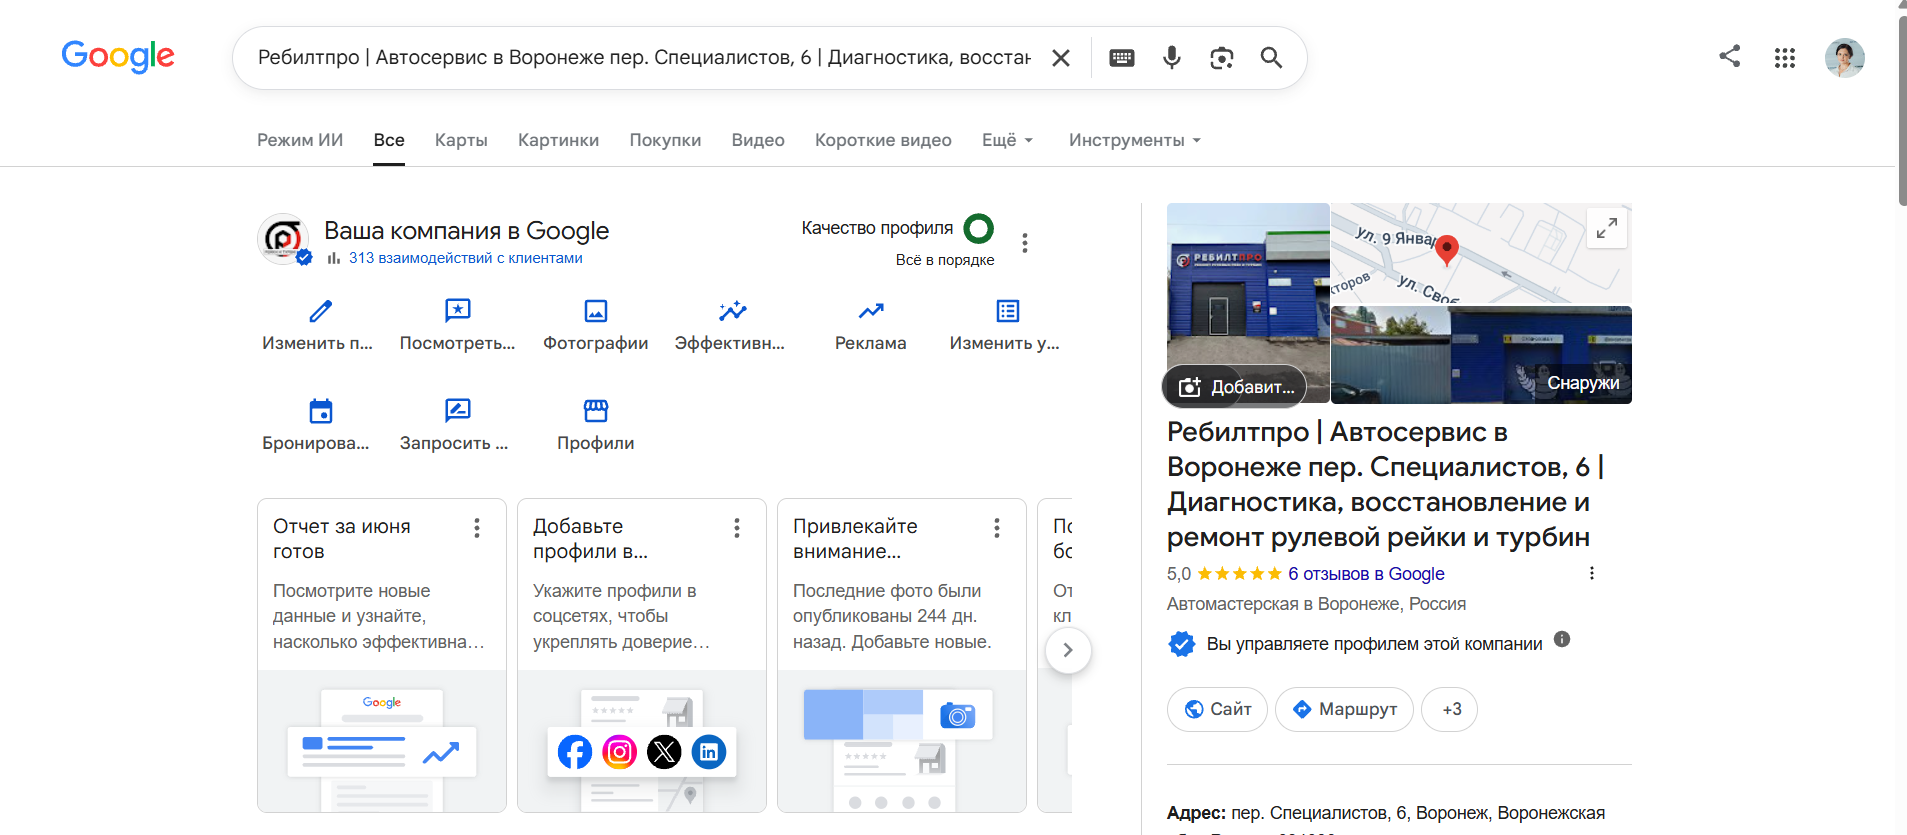Click info icon beside profile management text
Screen dimensions: 1907x835
coord(1562,639)
